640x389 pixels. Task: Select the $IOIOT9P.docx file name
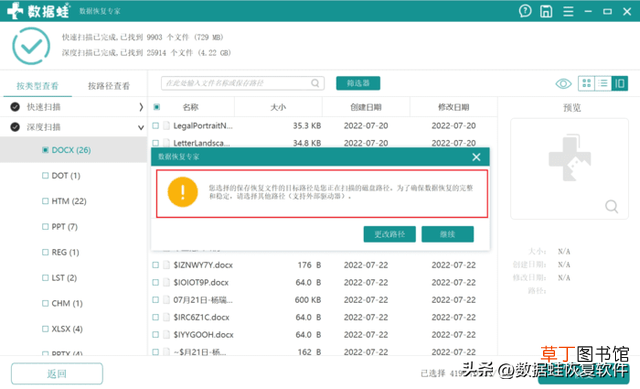tap(201, 282)
